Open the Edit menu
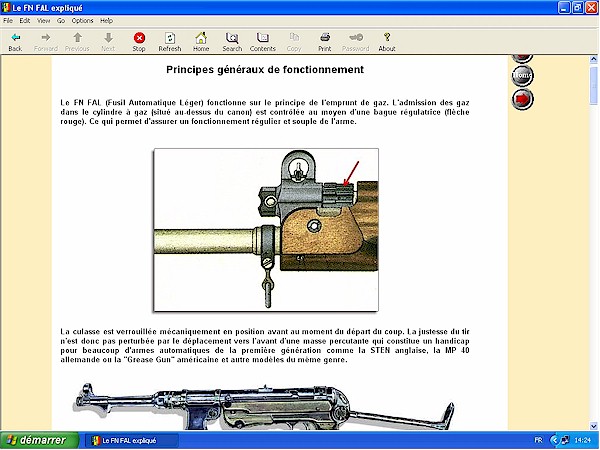Screen dimensions: 600x450 (25, 21)
